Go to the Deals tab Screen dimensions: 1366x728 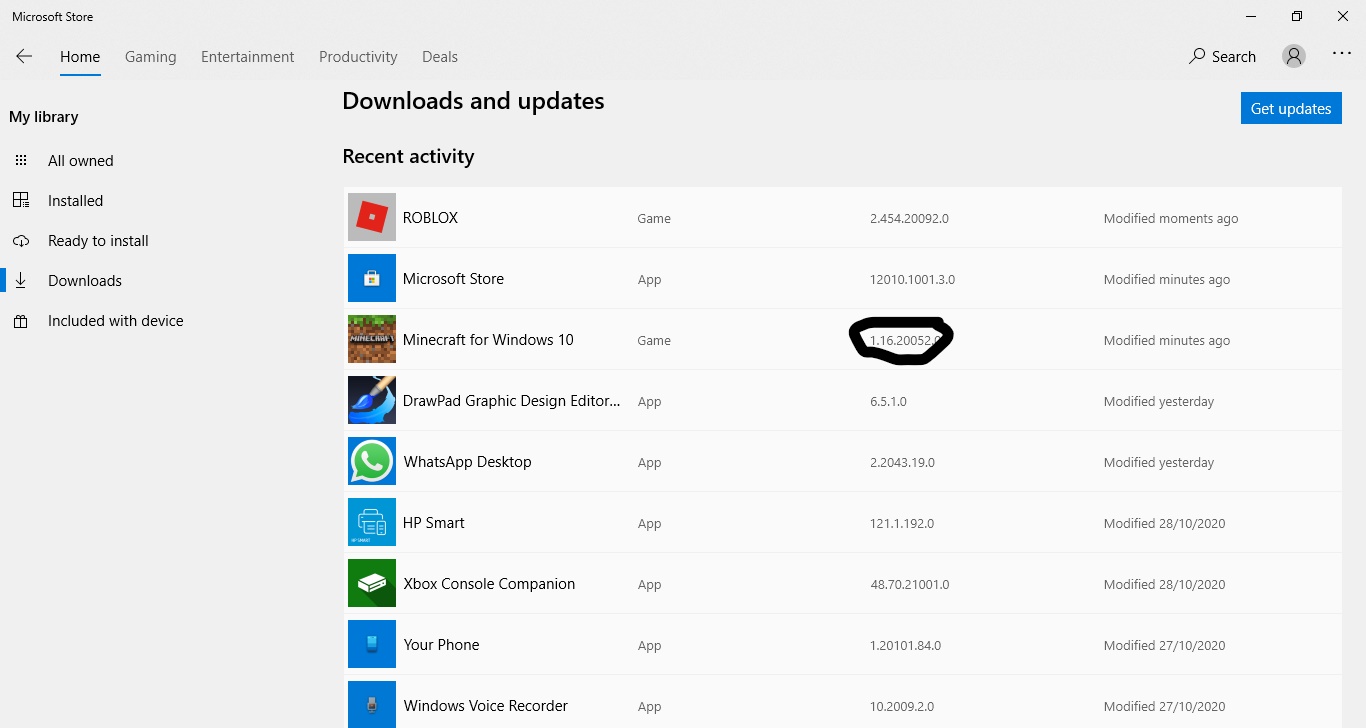pyautogui.click(x=440, y=57)
